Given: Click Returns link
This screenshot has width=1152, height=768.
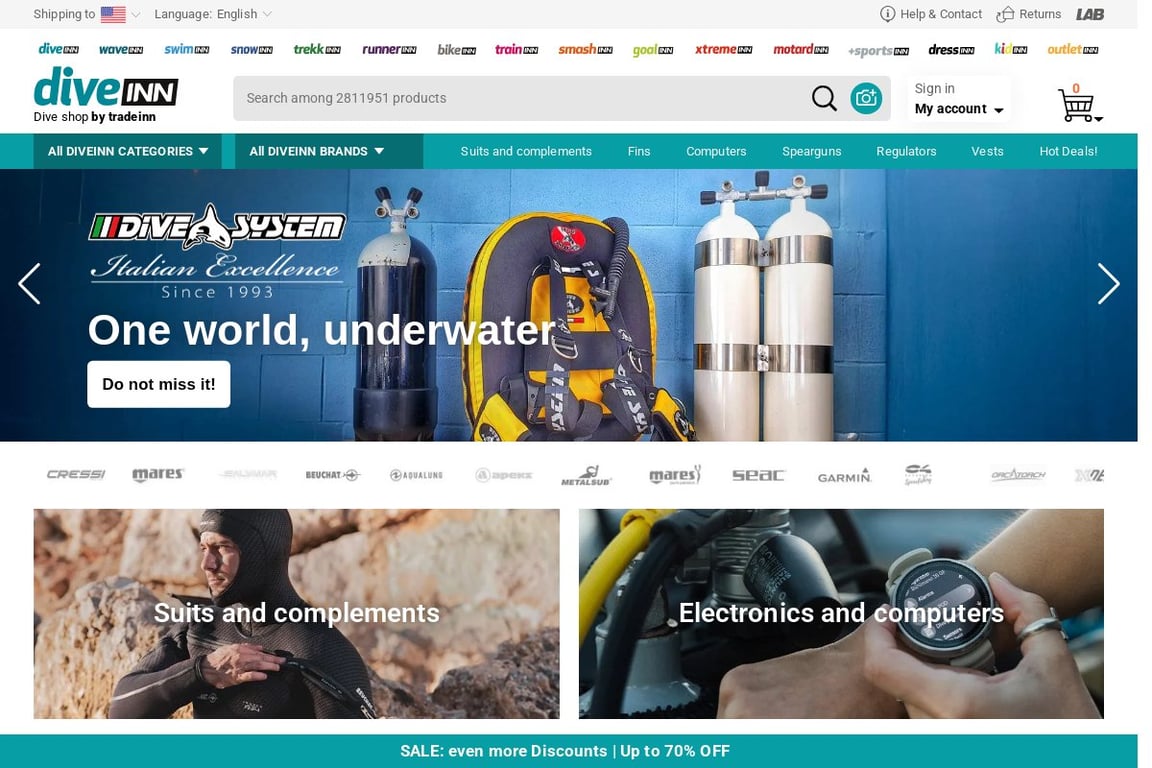Looking at the screenshot, I should [1040, 14].
